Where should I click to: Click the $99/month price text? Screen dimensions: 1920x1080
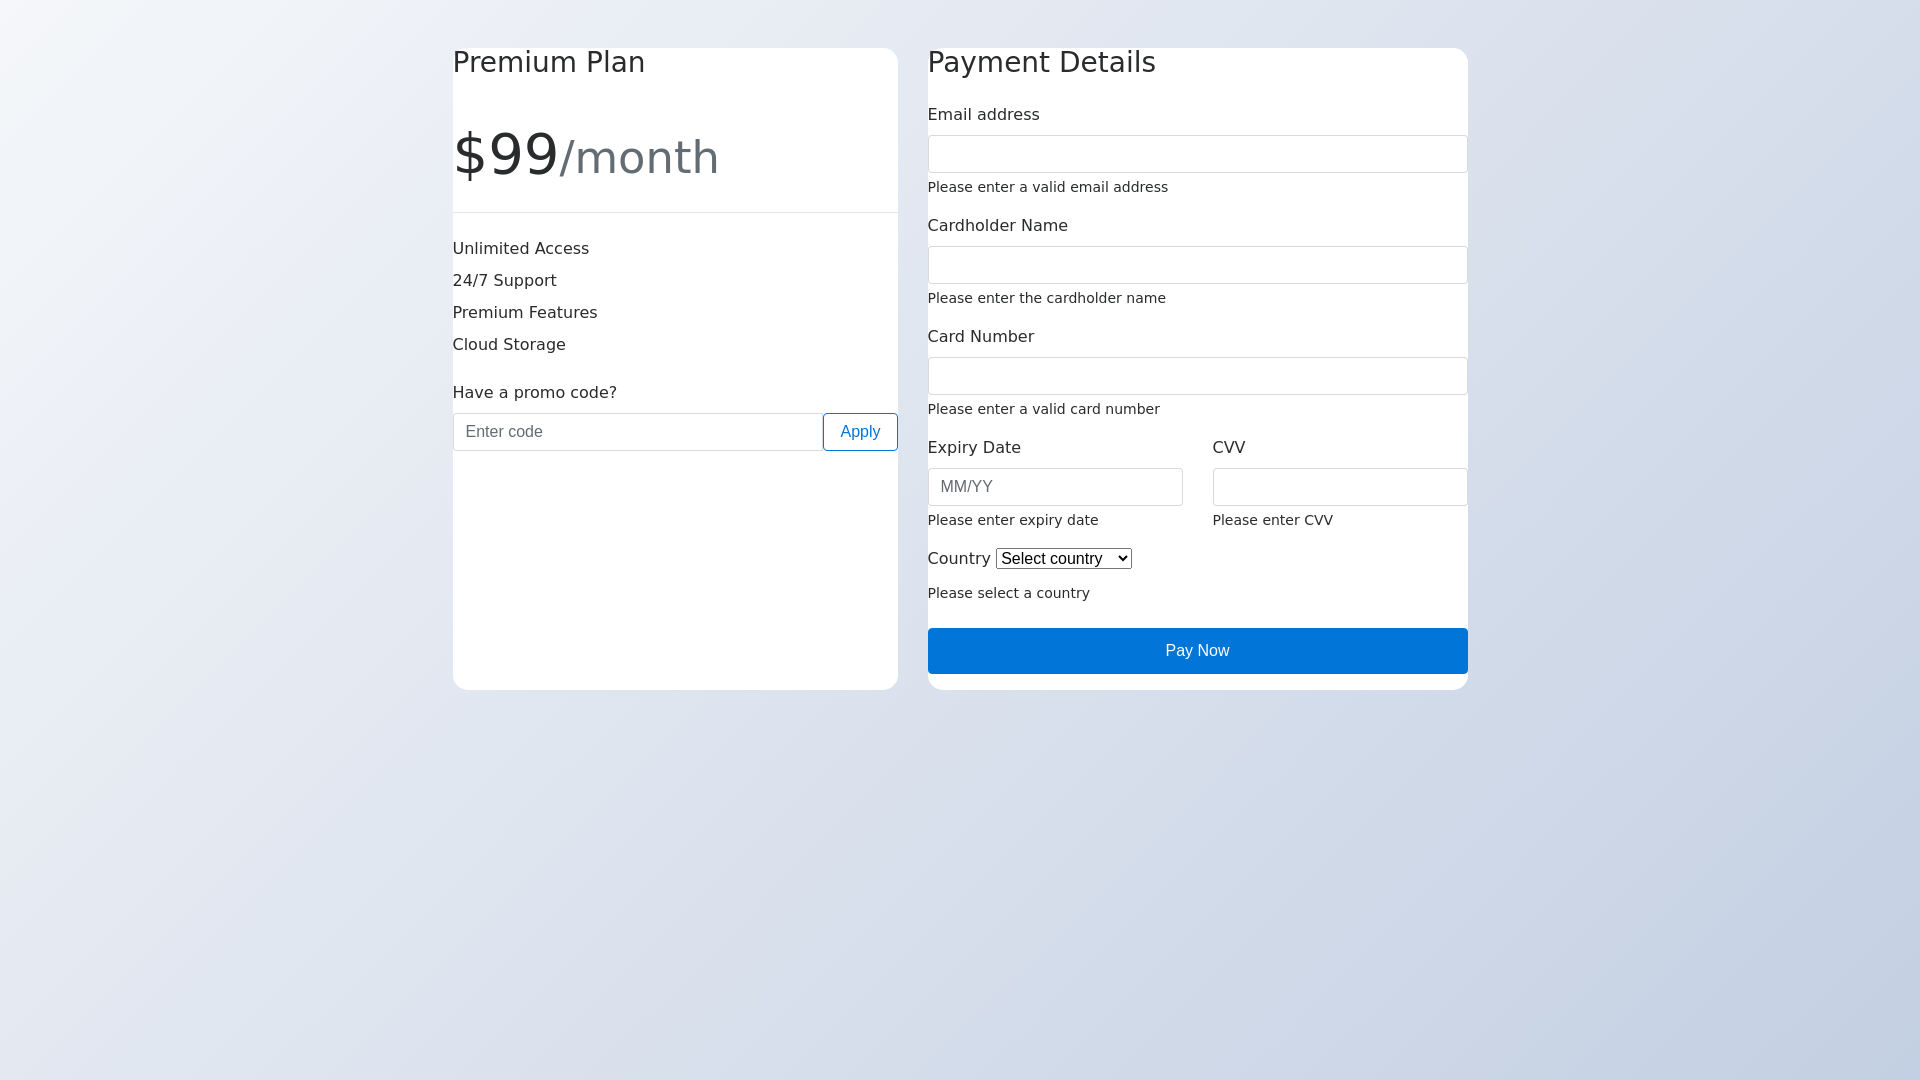click(585, 156)
